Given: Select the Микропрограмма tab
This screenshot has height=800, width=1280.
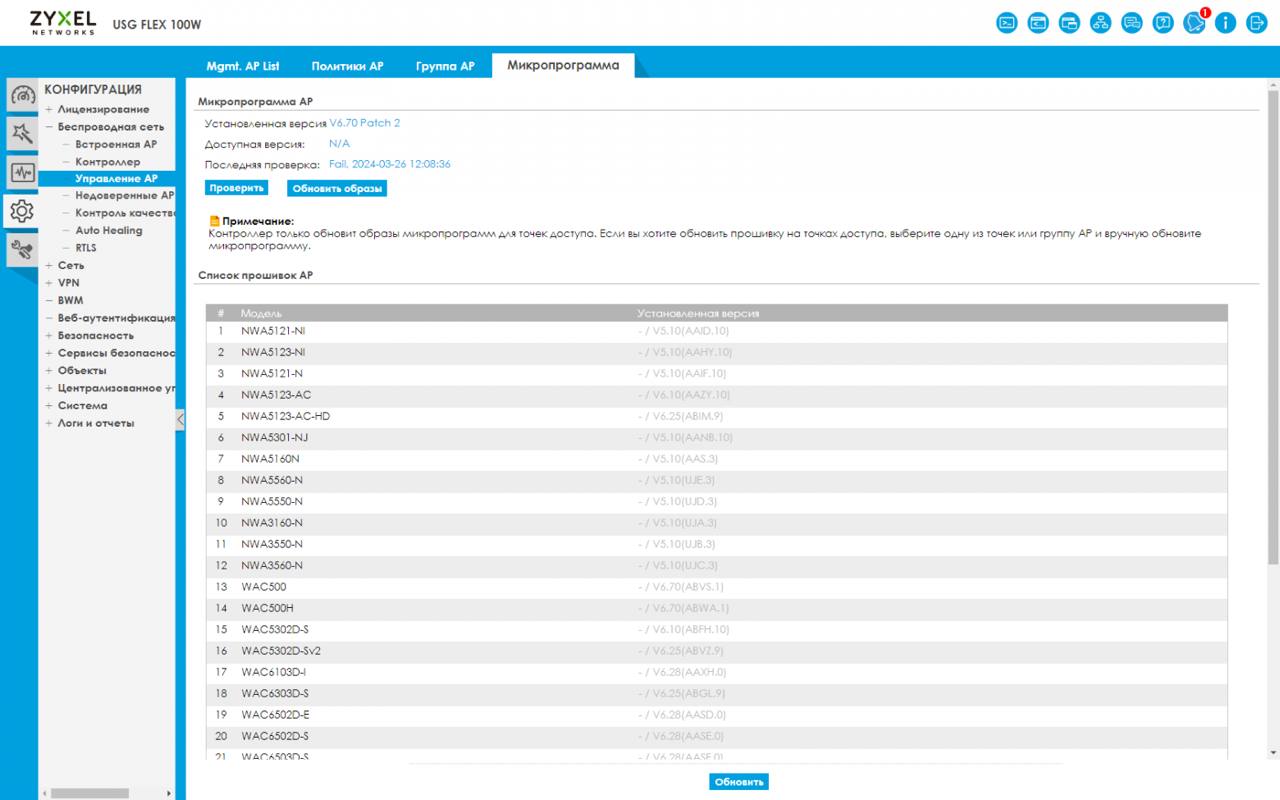Looking at the screenshot, I should [x=563, y=65].
